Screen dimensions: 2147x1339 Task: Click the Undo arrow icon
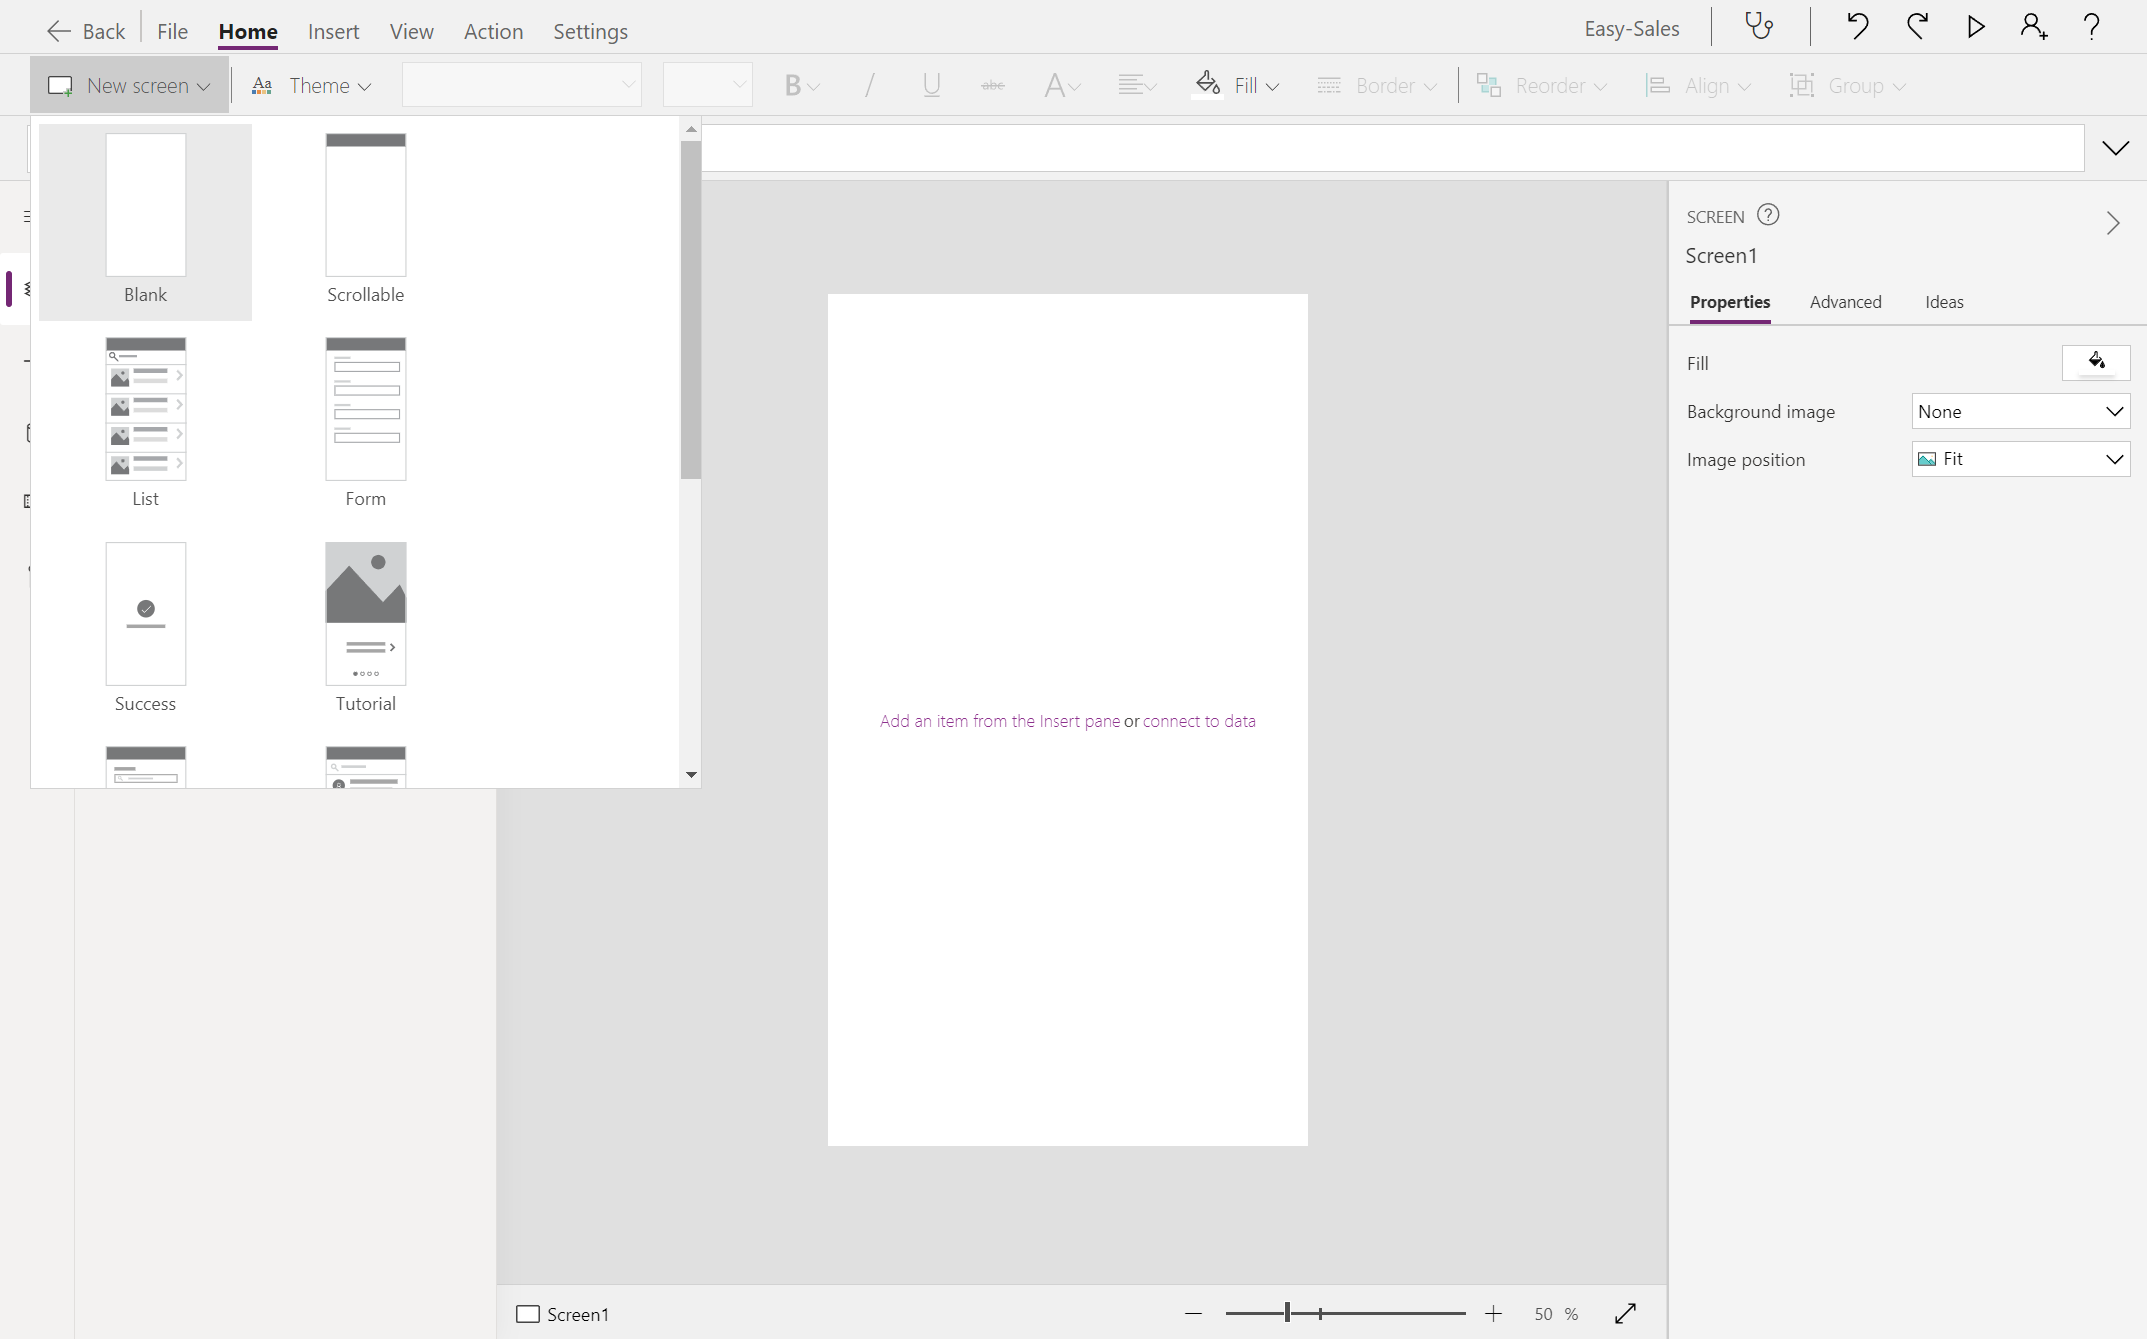pos(1857,27)
